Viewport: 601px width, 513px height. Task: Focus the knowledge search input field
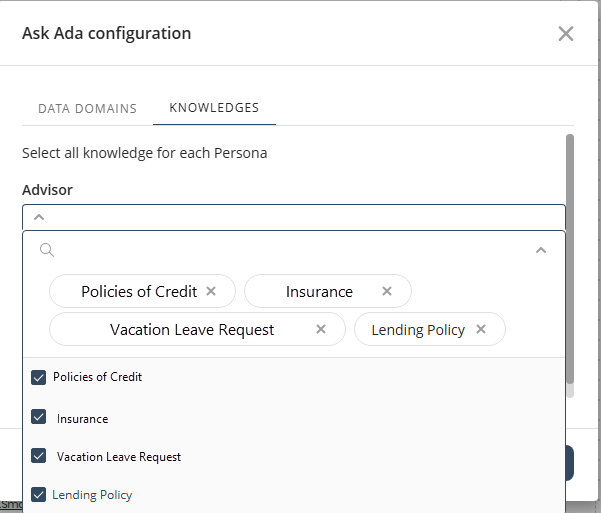coord(290,250)
